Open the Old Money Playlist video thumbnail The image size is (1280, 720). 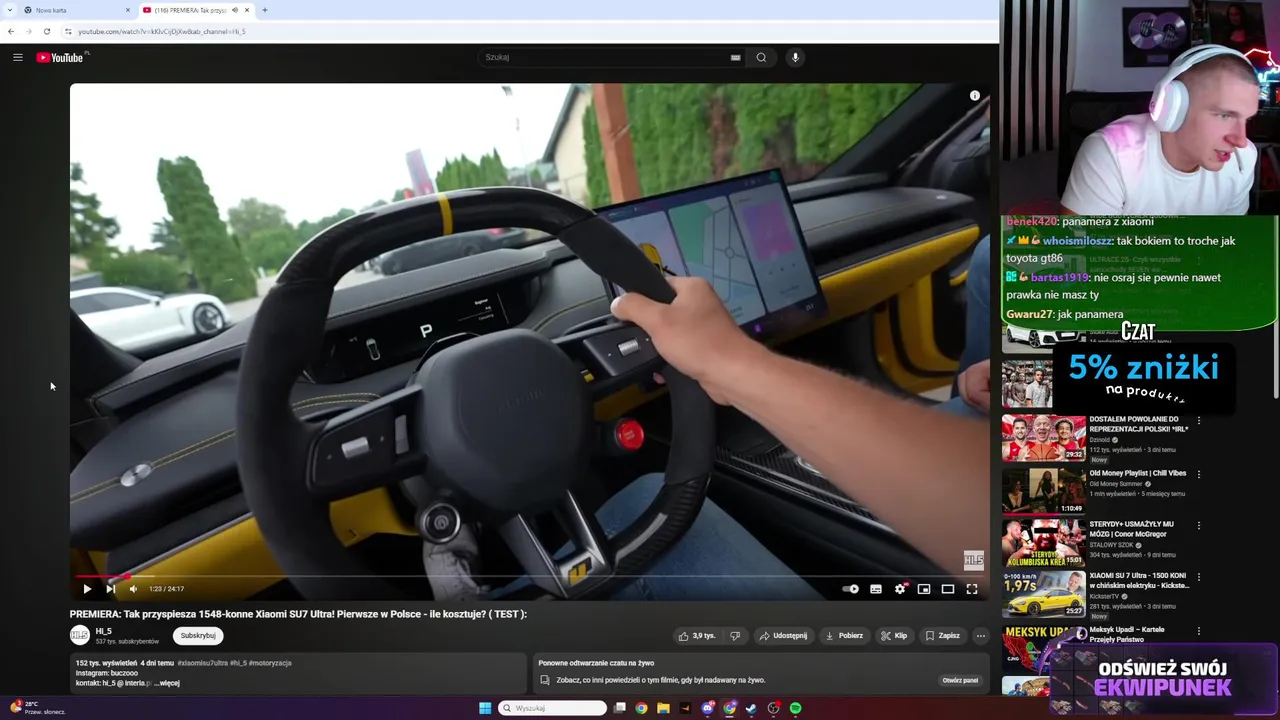(x=1044, y=491)
